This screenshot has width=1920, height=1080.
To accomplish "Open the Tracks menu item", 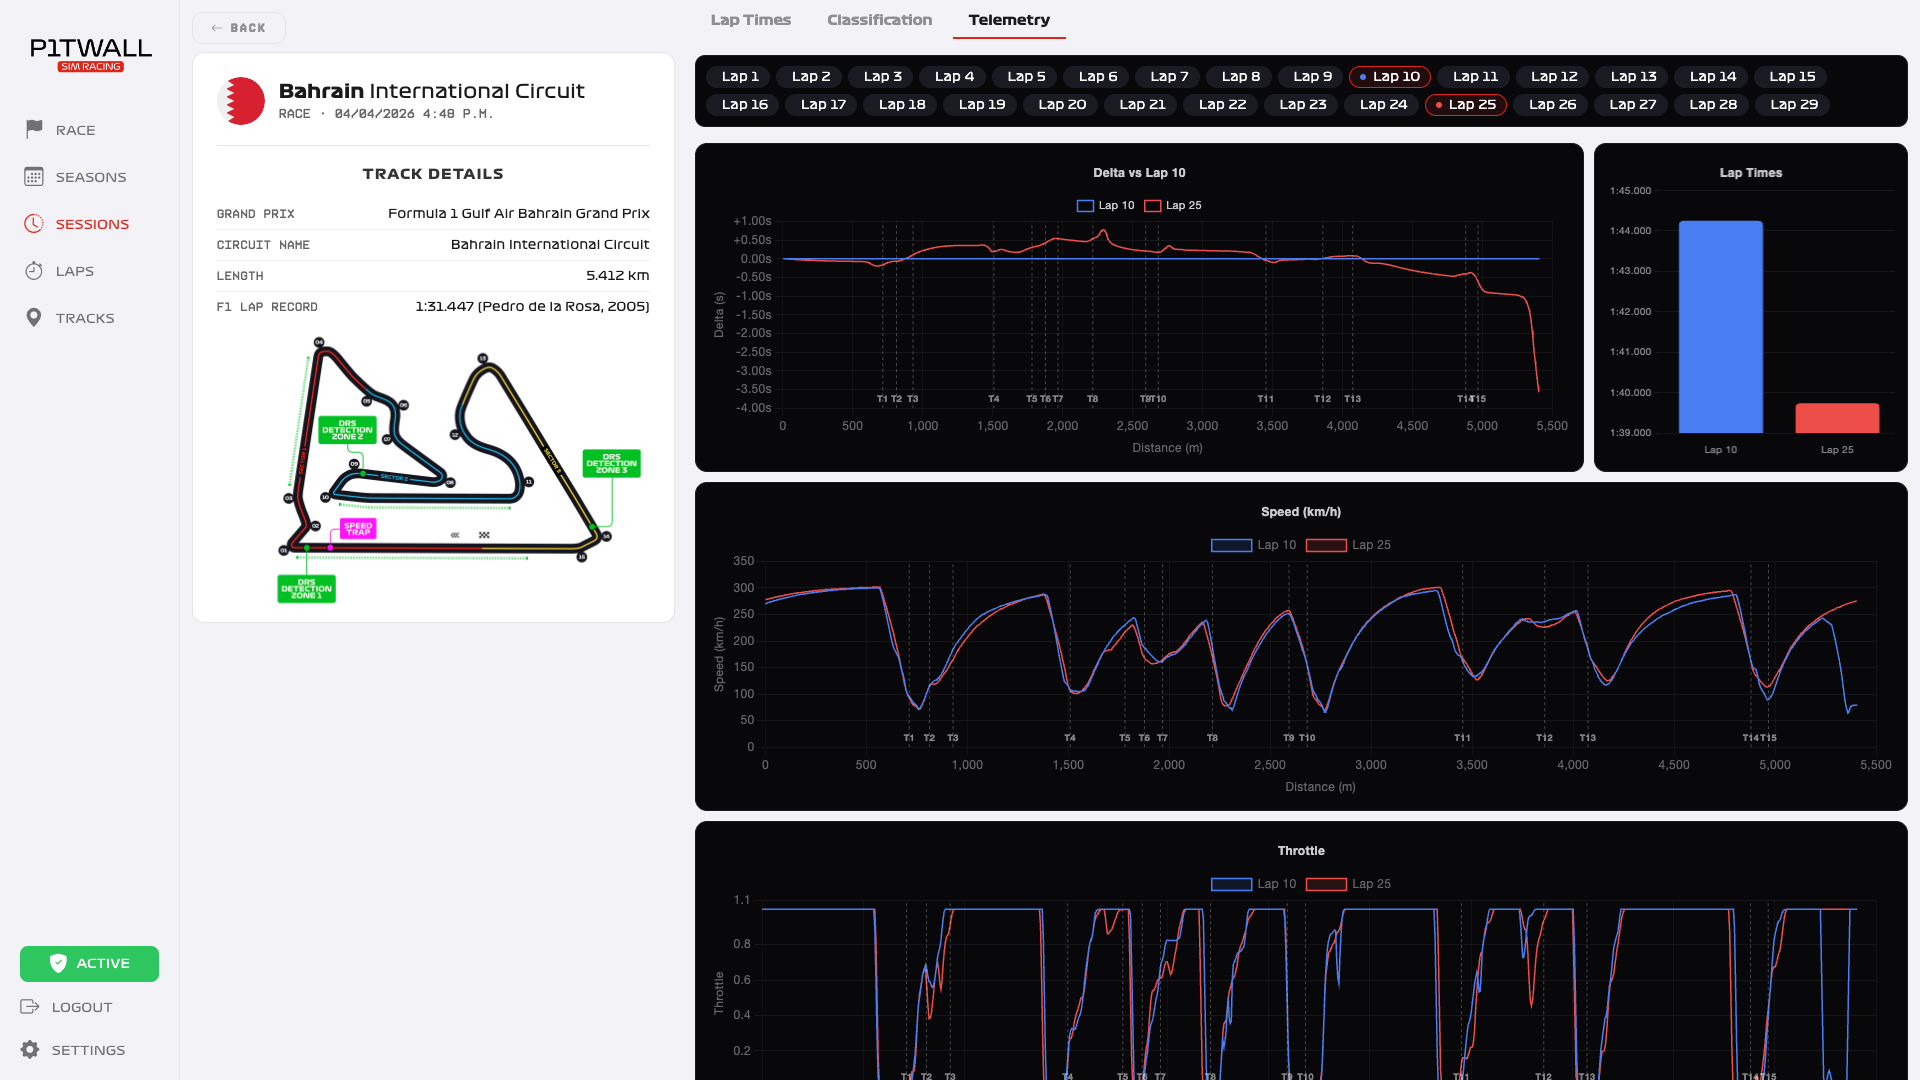I will [x=84, y=318].
